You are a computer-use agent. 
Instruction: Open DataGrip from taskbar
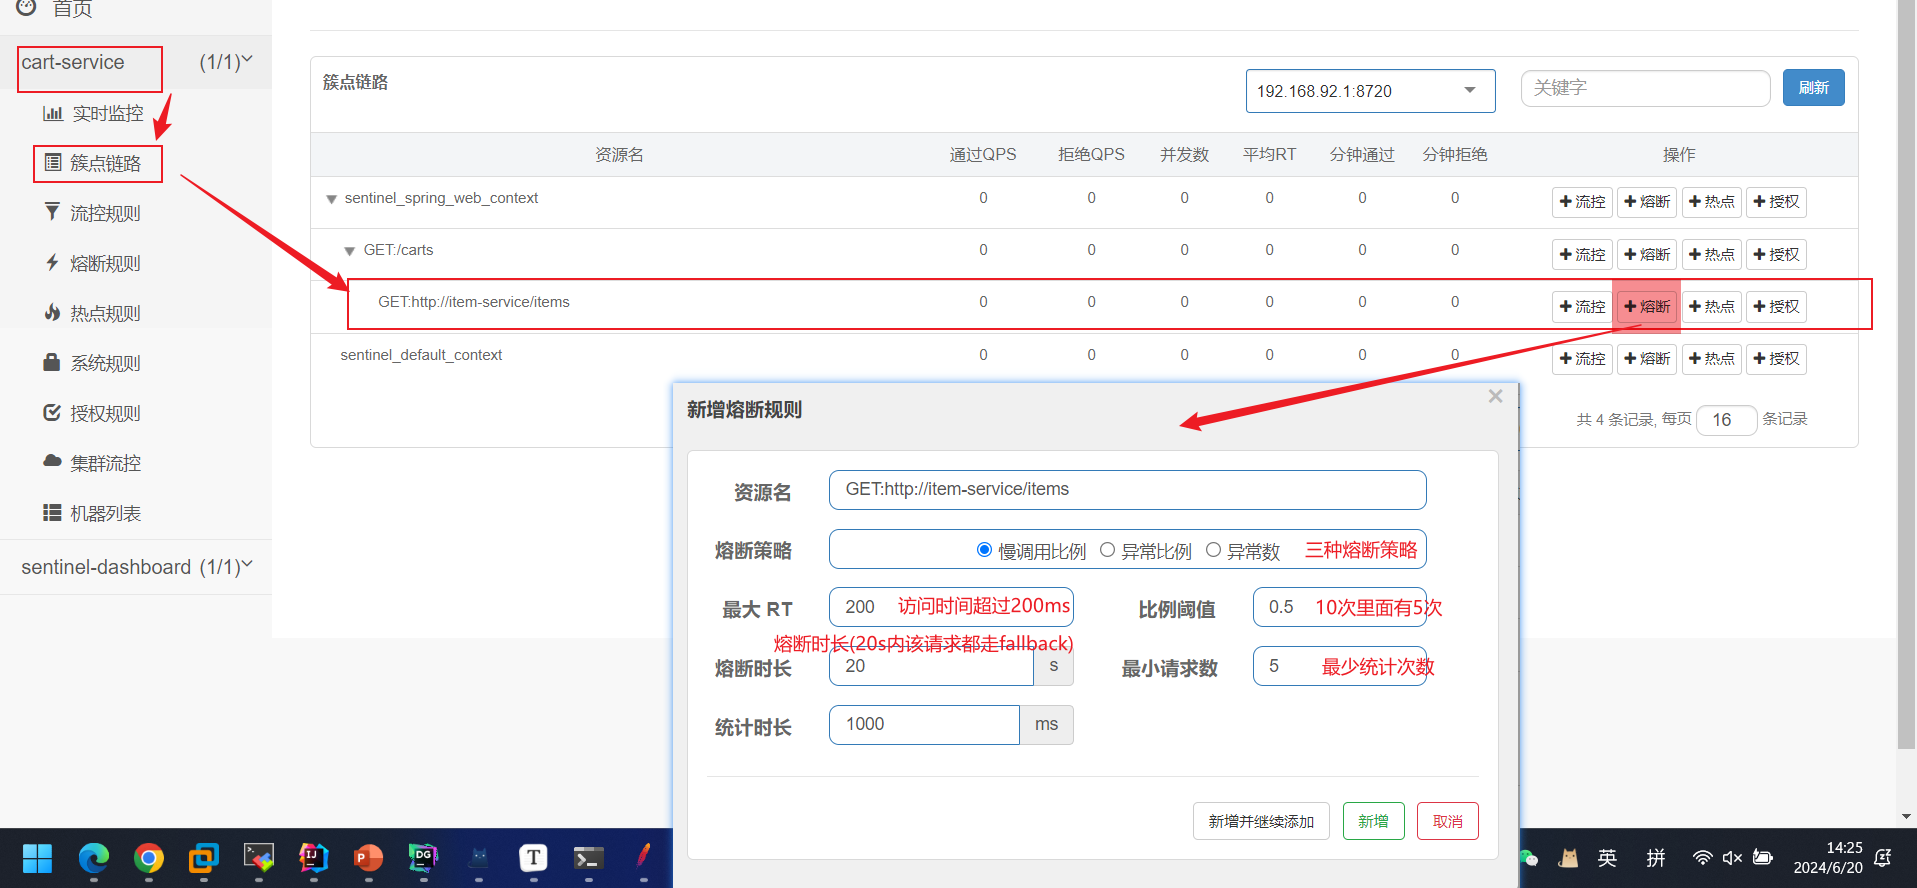point(423,858)
